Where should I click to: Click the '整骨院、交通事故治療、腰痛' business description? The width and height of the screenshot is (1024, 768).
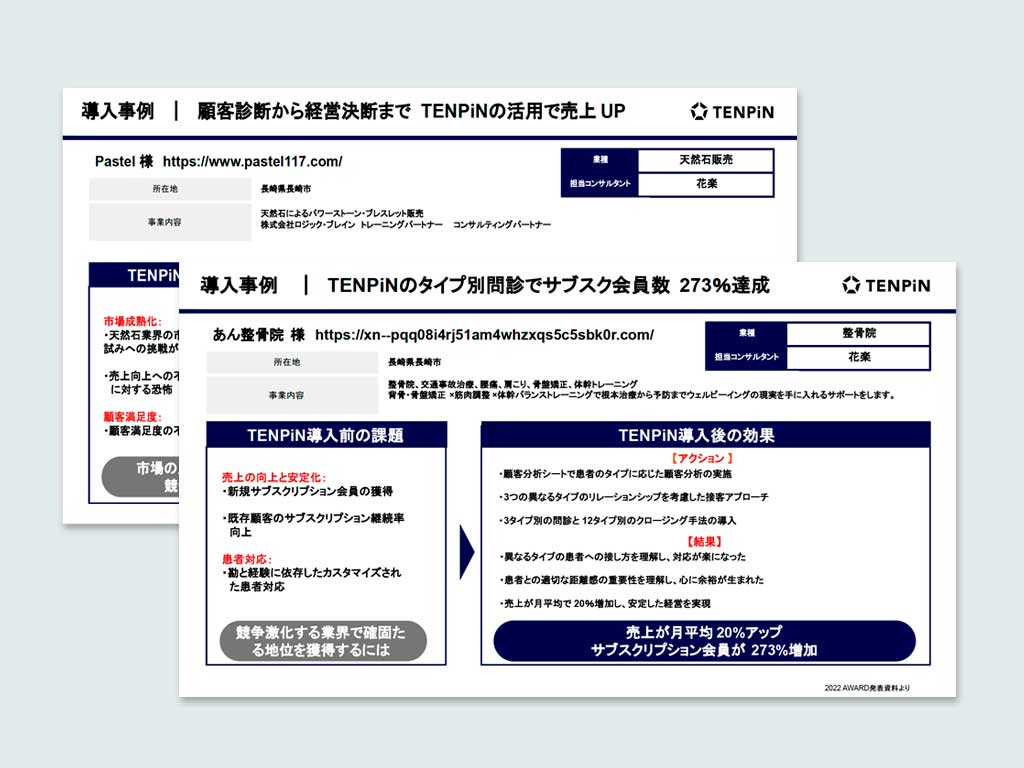(x=513, y=384)
